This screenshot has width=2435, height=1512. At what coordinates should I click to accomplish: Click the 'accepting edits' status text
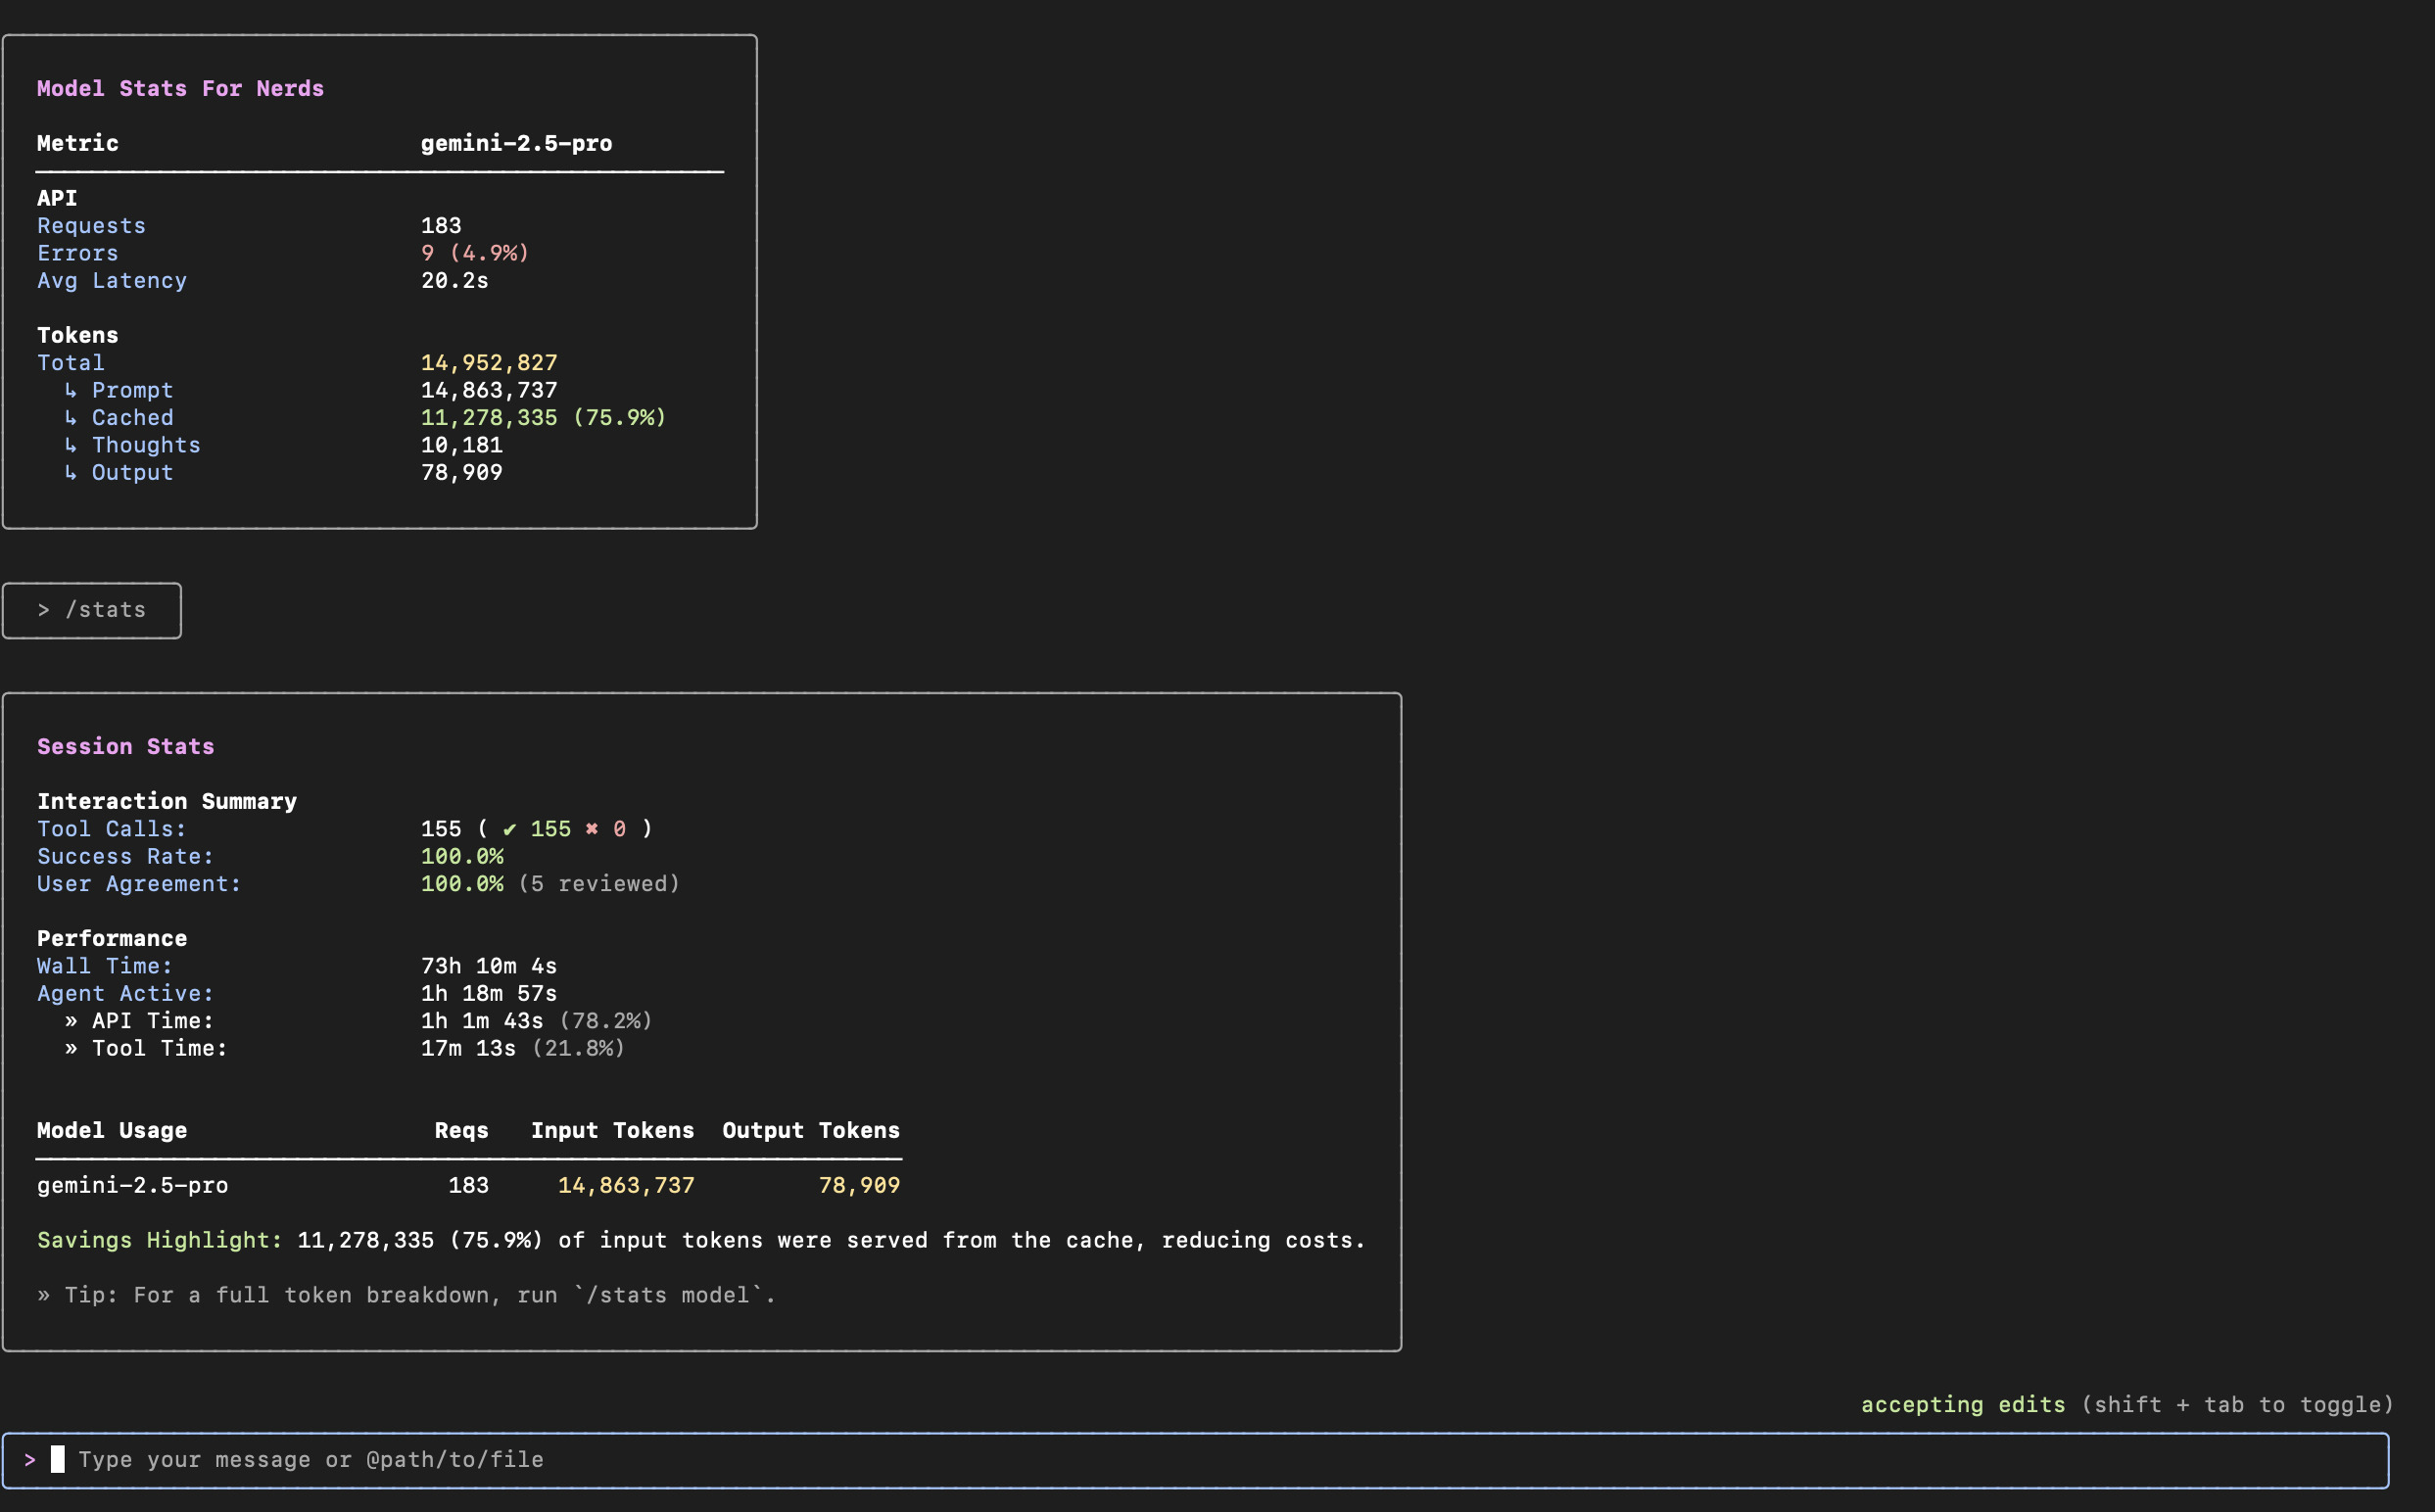1963,1405
